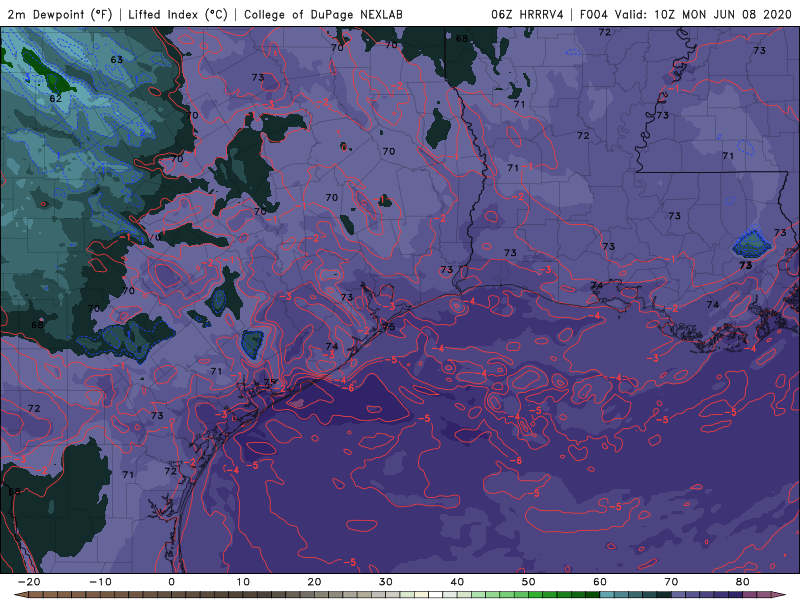Viewport: 800px width, 600px height.
Task: Click the green color bar segment above '50'
Action: click(x=536, y=595)
